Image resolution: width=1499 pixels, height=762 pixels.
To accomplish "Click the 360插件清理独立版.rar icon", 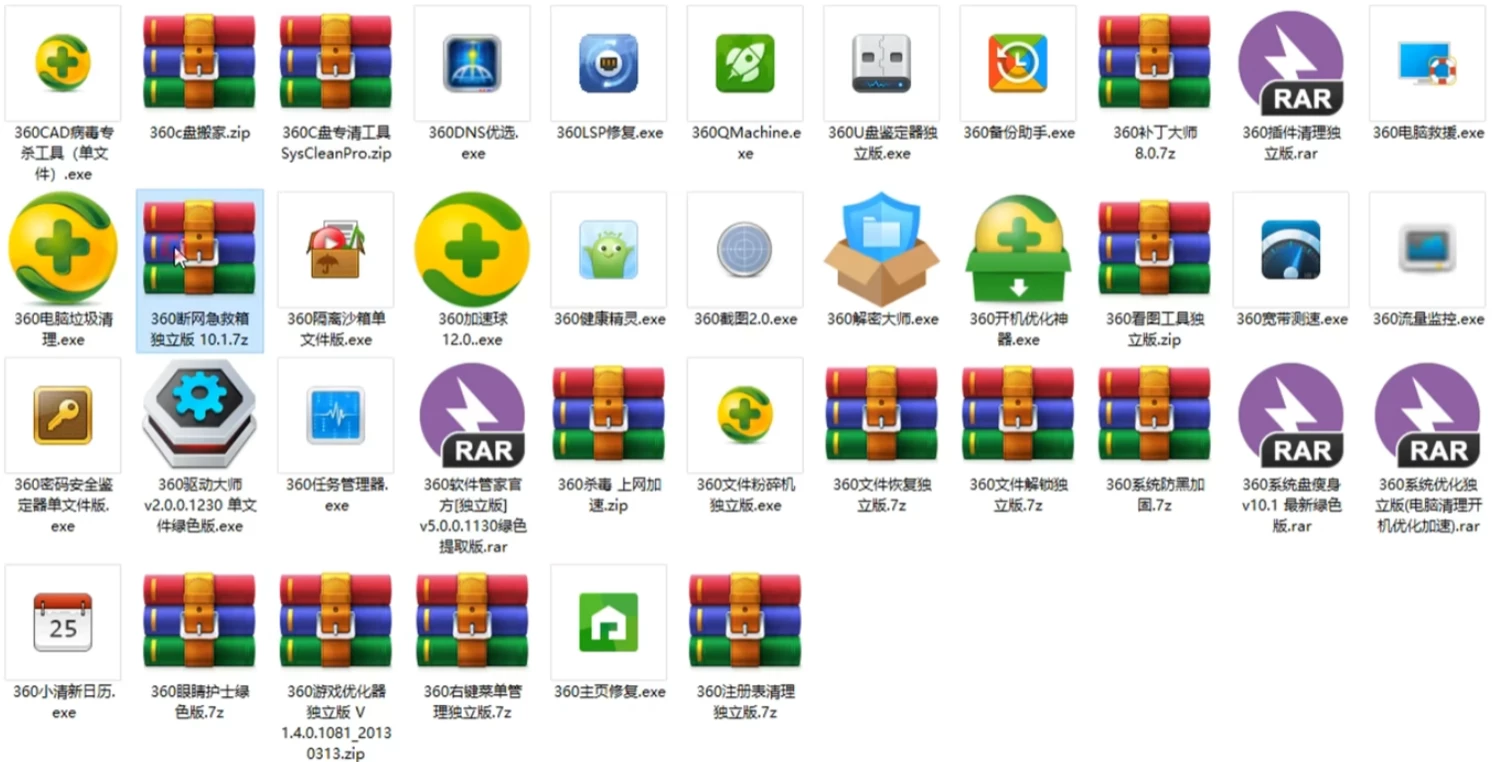I will (1291, 63).
